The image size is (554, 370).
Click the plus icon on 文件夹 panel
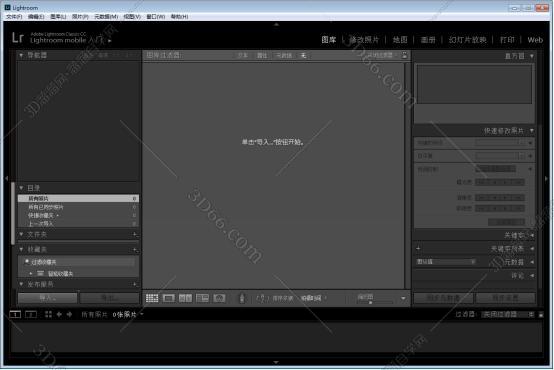(x=135, y=234)
